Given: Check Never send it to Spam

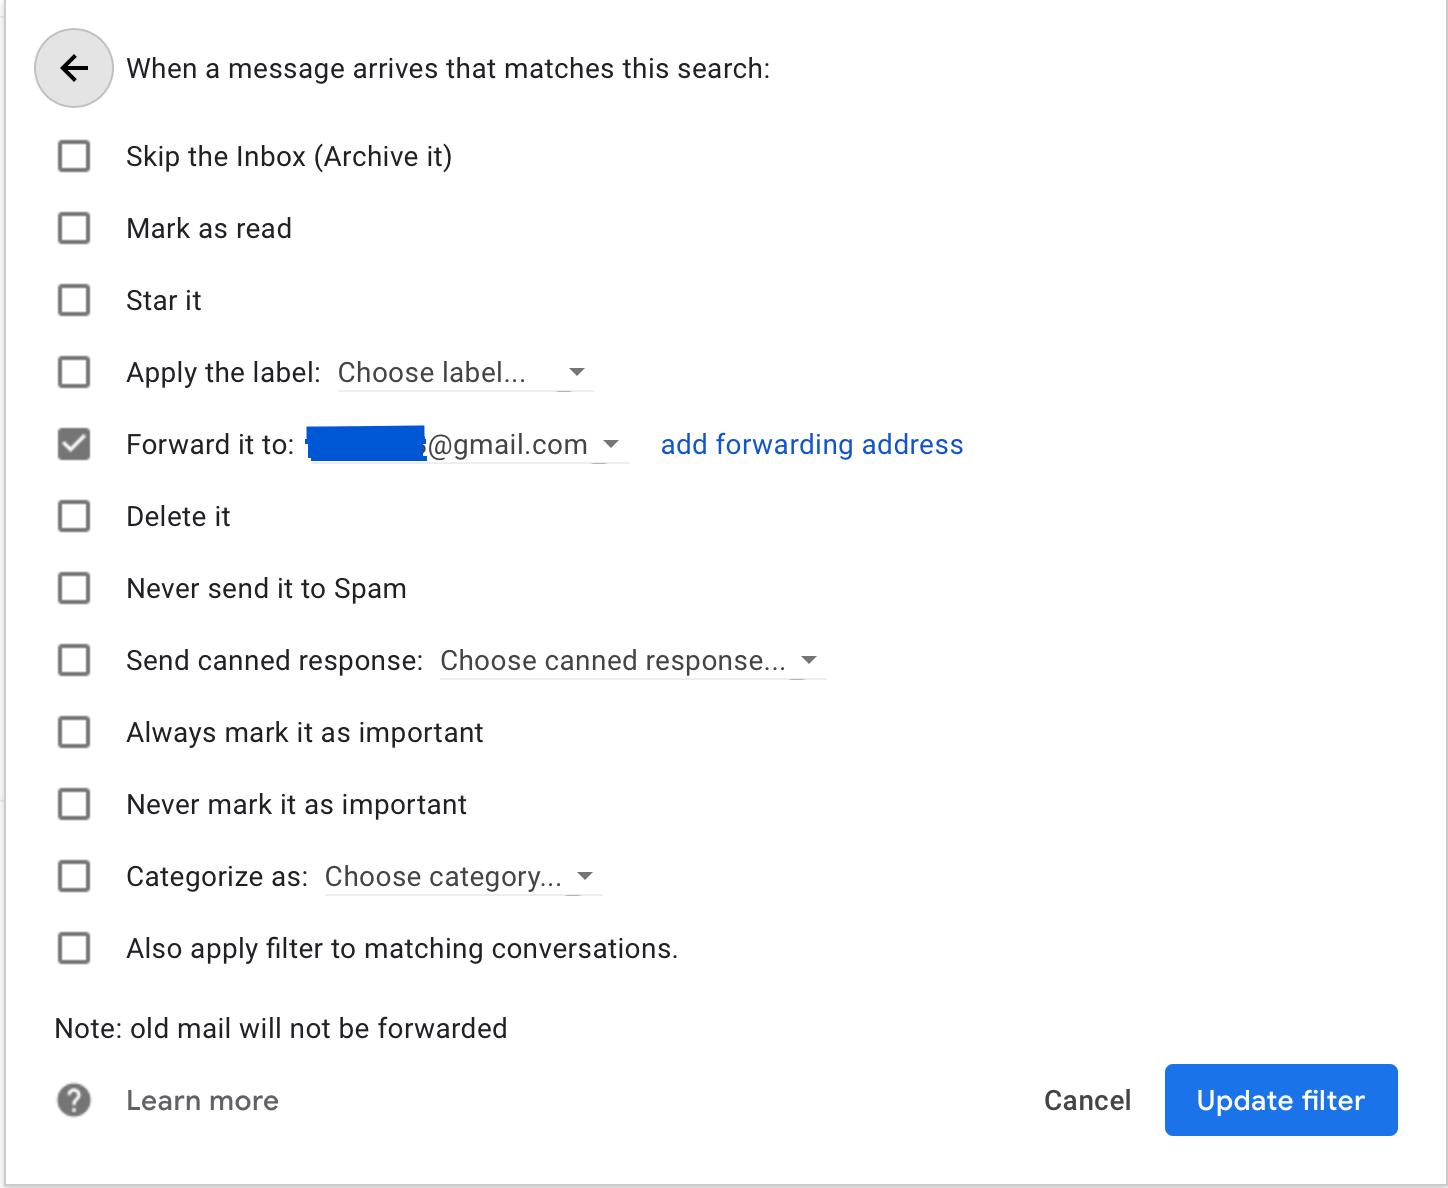Looking at the screenshot, I should pos(73,588).
